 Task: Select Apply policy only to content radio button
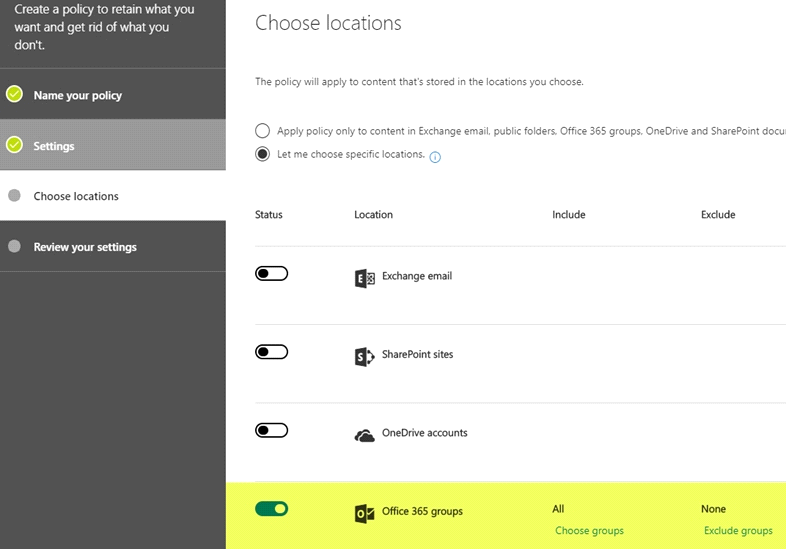coord(262,131)
